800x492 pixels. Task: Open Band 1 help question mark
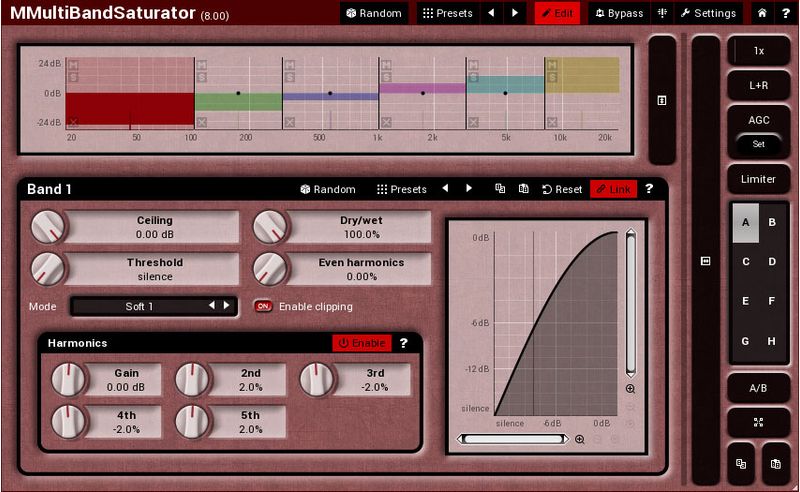[x=649, y=189]
